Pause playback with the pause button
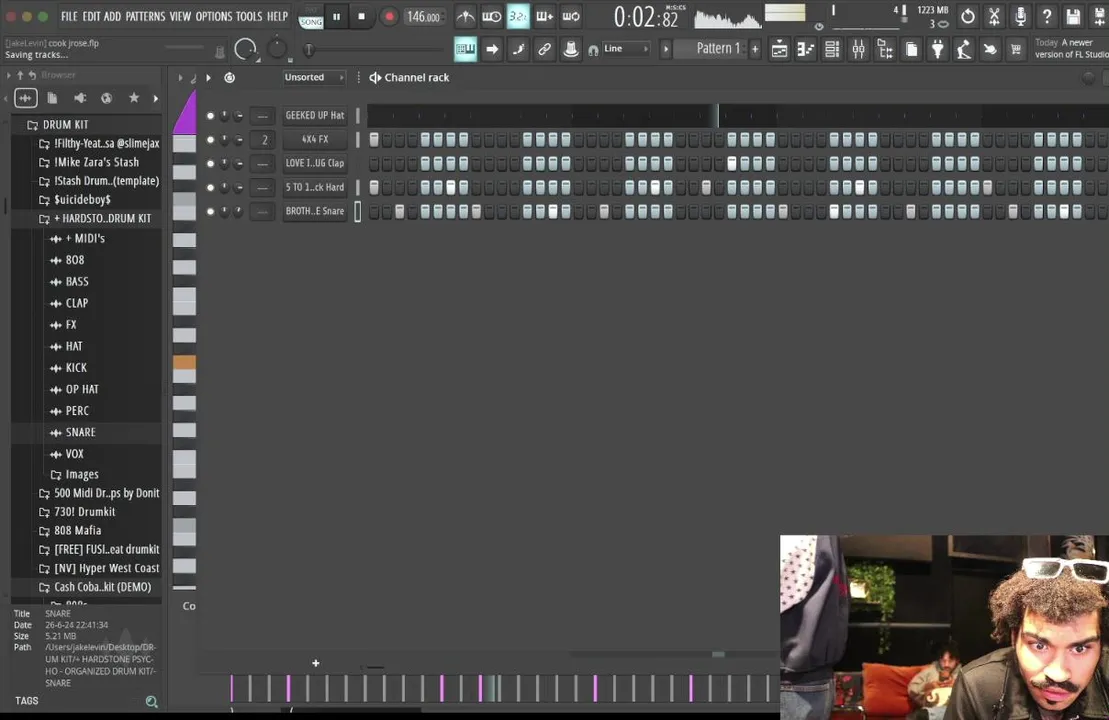The width and height of the screenshot is (1109, 720). point(337,16)
